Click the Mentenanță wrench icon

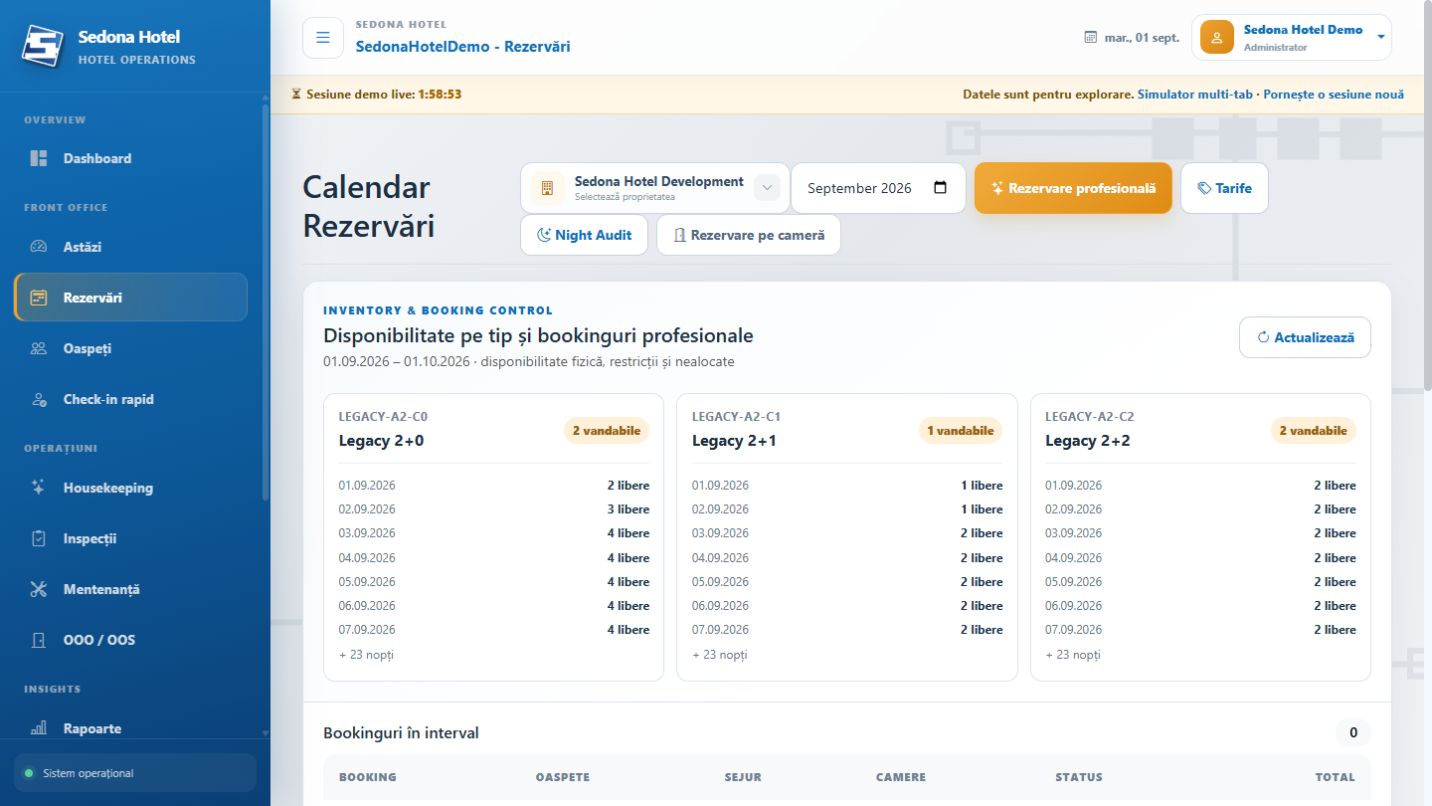coord(39,589)
